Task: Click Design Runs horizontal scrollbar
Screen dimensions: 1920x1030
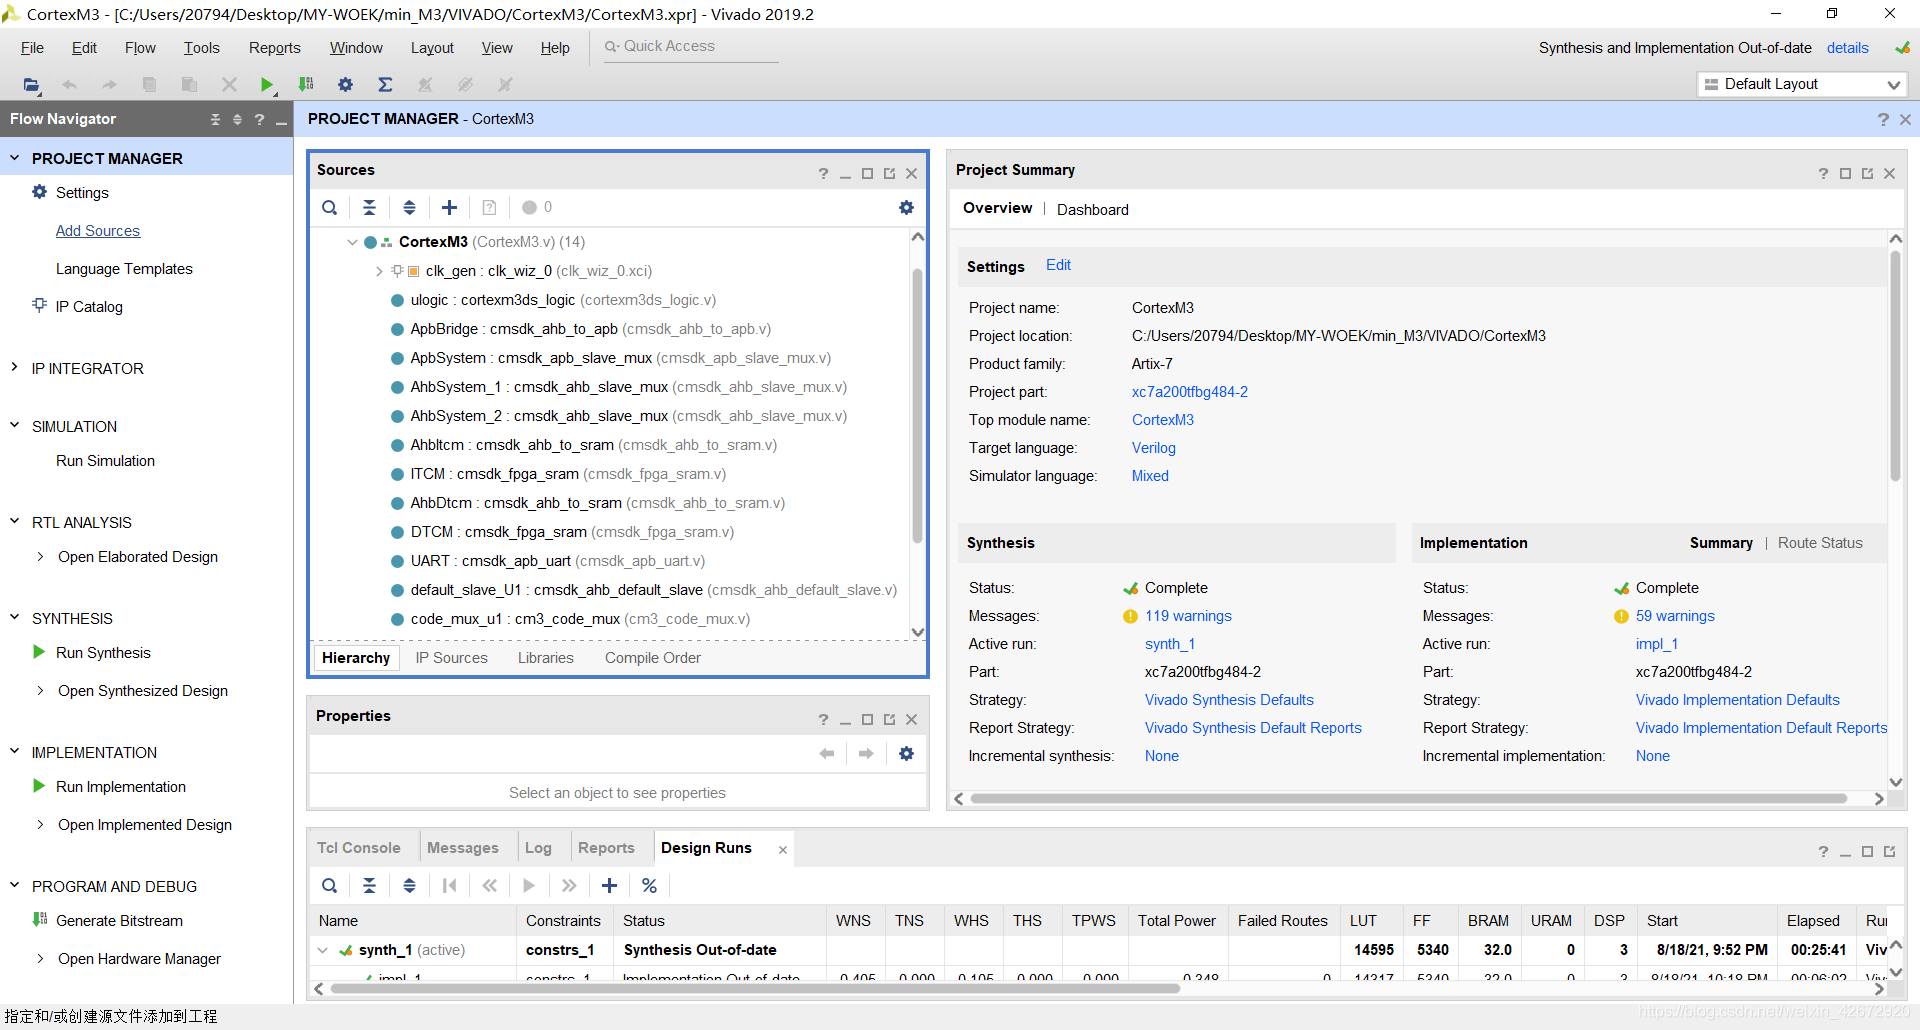Action: pos(755,989)
